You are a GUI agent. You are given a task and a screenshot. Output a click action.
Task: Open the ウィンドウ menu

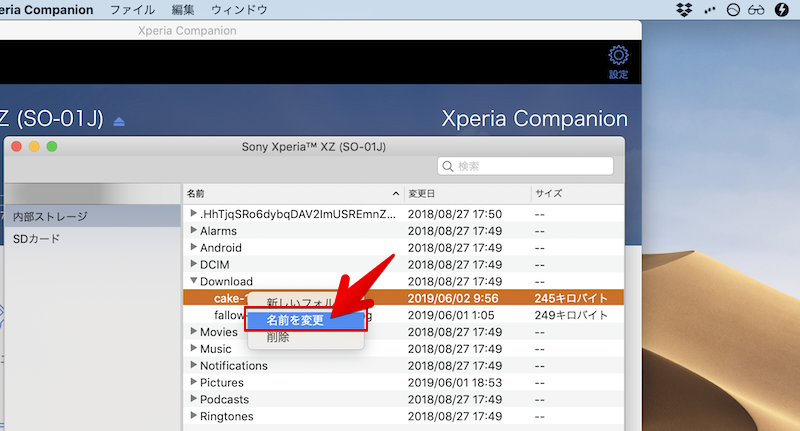(239, 10)
